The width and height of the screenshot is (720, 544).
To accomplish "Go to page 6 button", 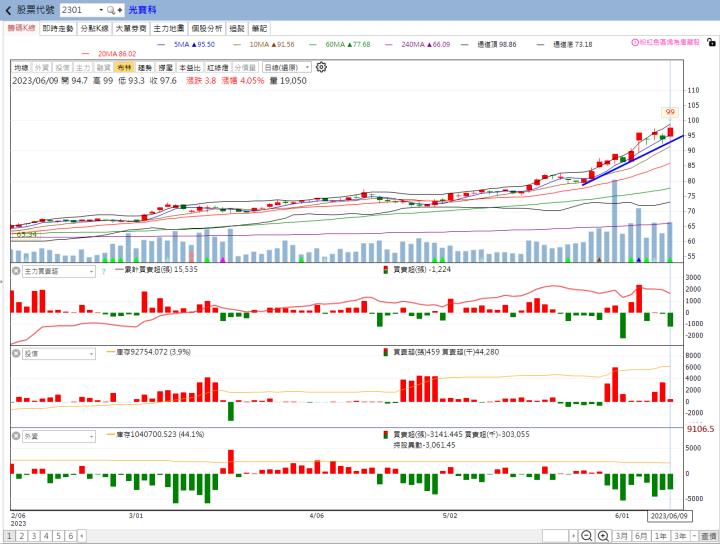I will [x=71, y=536].
